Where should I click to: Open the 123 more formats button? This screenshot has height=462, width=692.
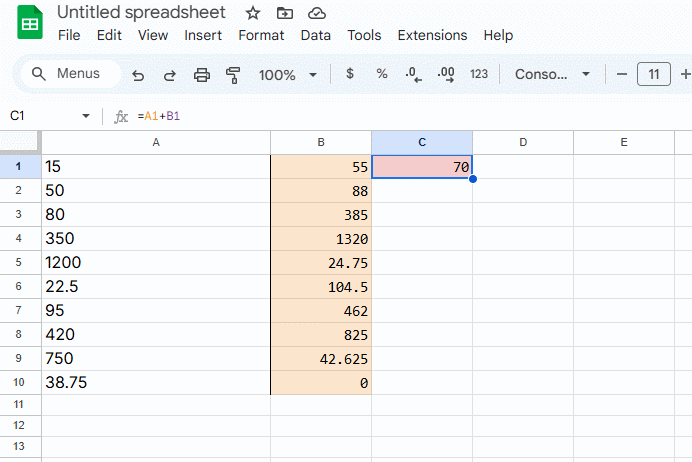coord(479,74)
